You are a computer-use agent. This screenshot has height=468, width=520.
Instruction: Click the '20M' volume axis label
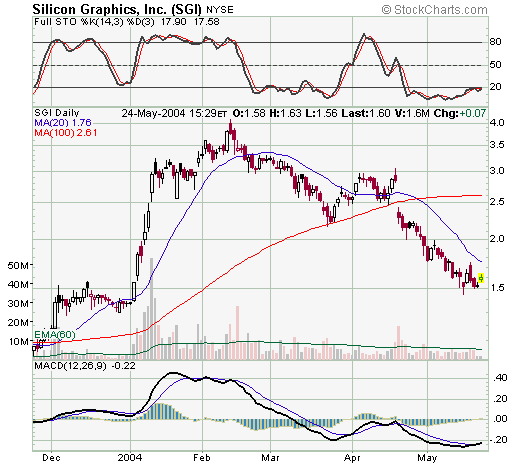tap(18, 323)
